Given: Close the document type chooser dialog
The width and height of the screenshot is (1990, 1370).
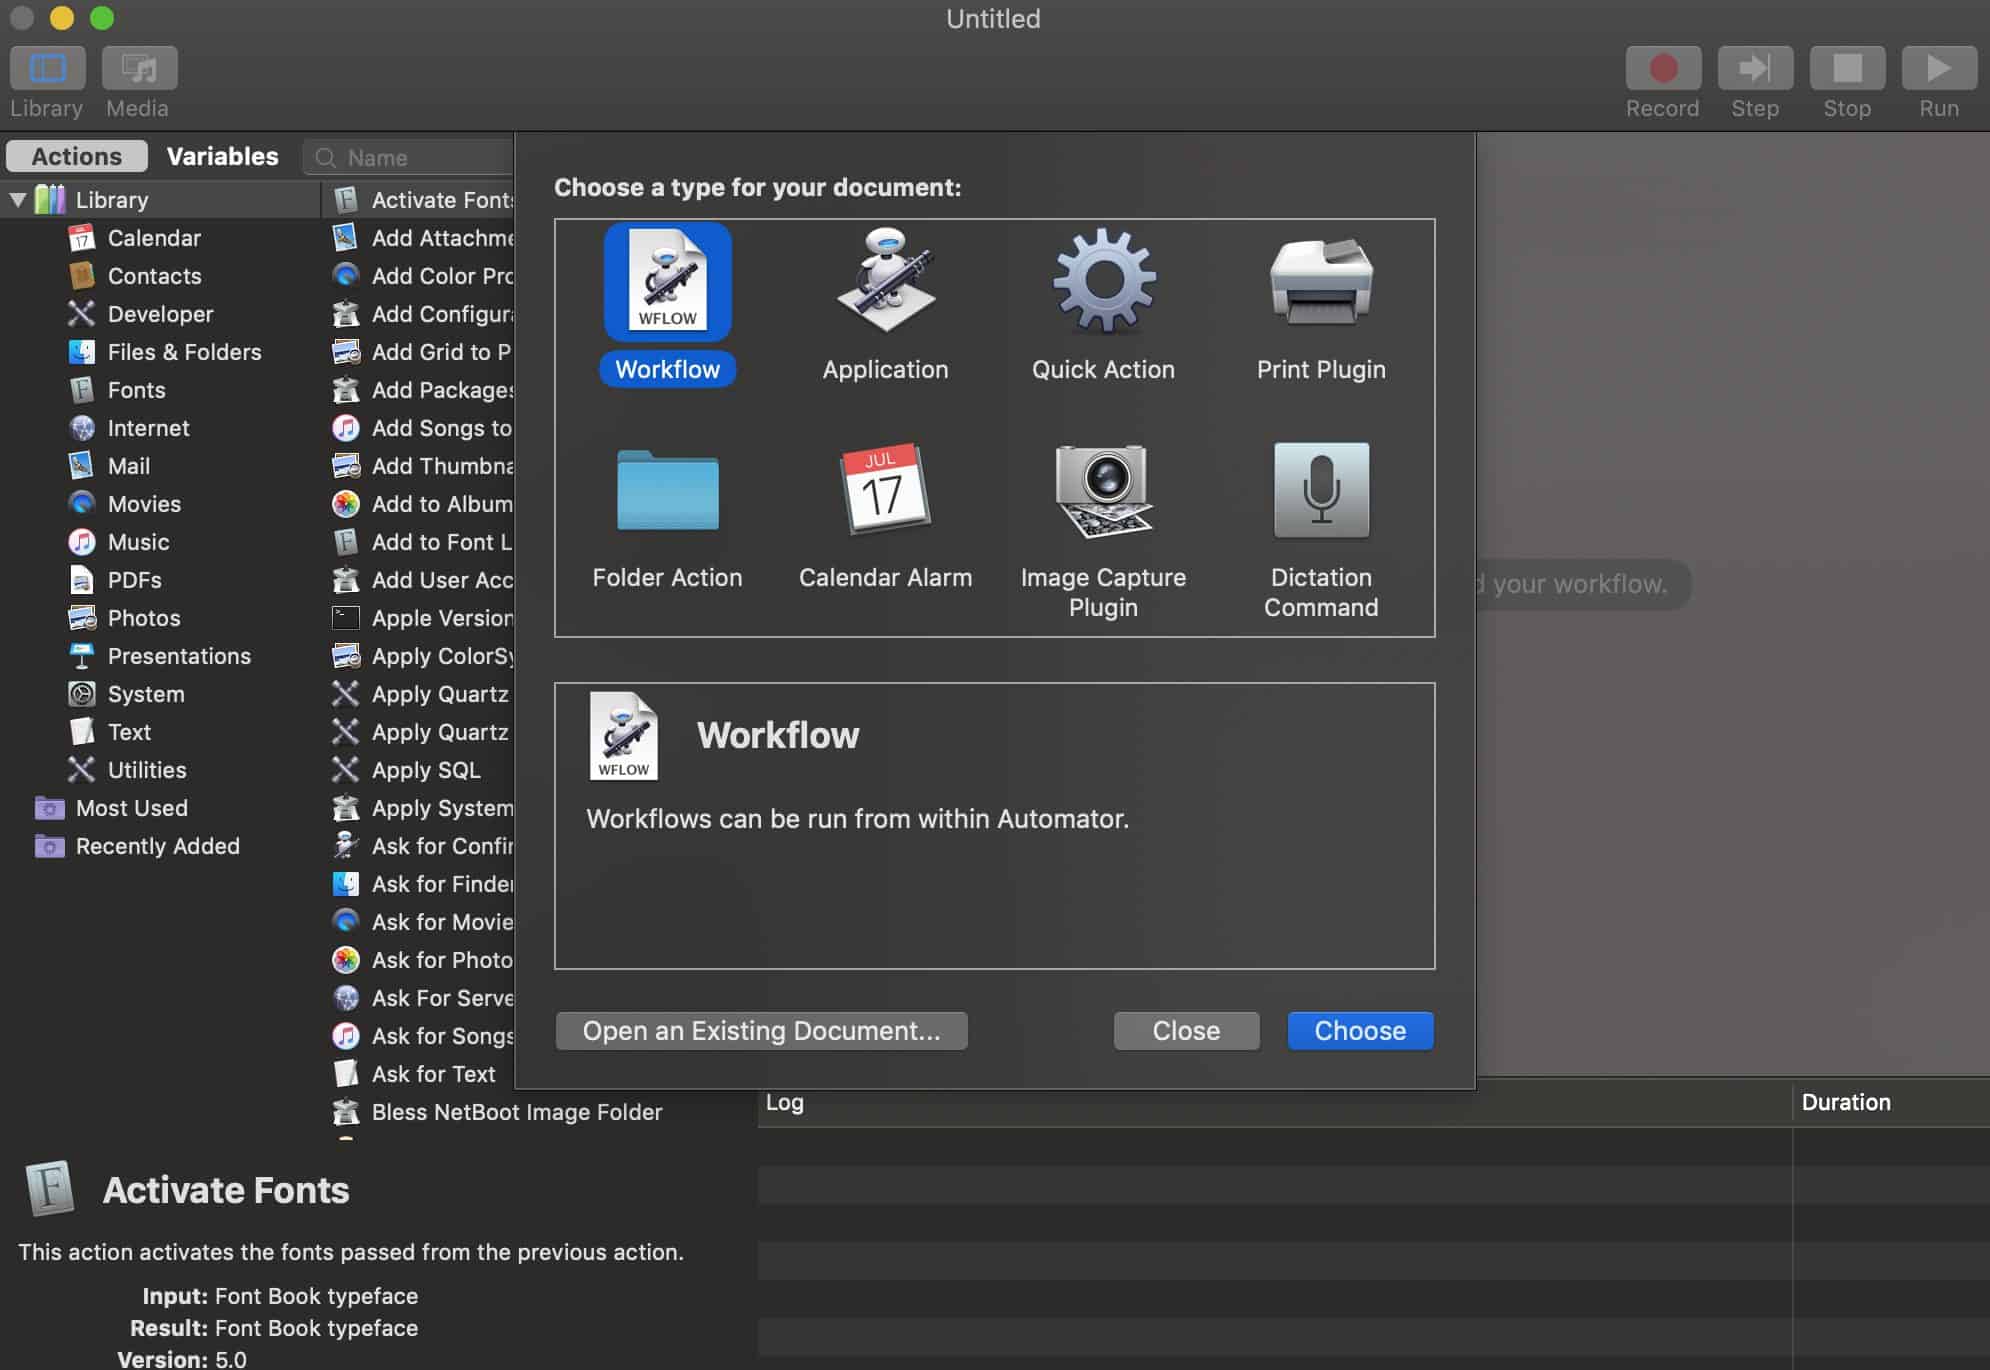Looking at the screenshot, I should (1187, 1030).
